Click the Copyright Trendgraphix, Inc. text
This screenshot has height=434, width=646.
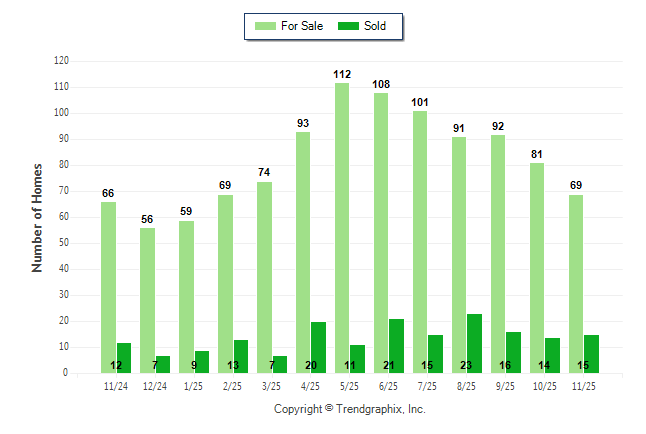[349, 409]
